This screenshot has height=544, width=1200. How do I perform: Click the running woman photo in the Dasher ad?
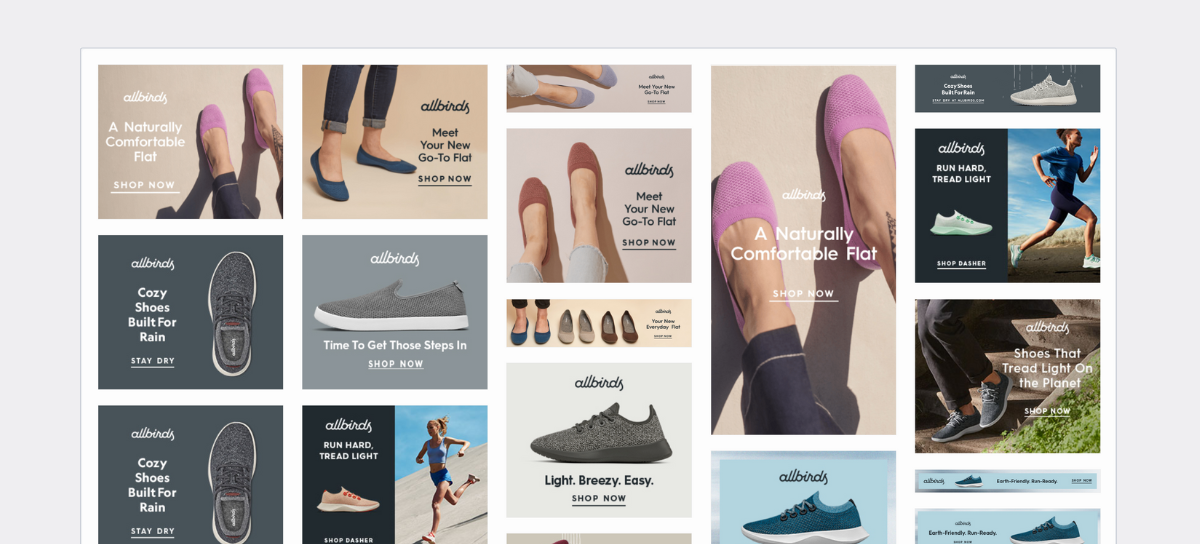(441, 474)
